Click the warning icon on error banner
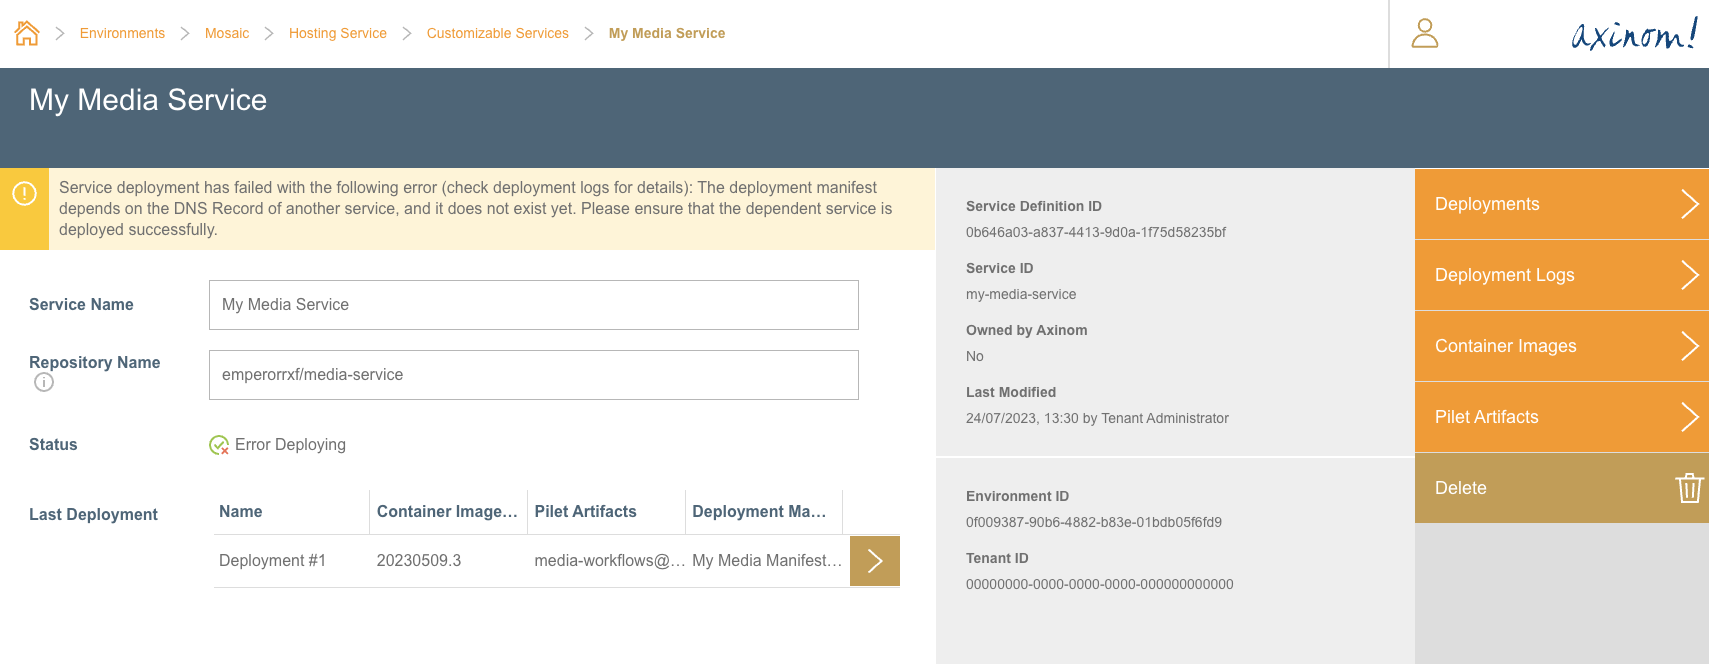This screenshot has height=664, width=1709. (x=24, y=193)
